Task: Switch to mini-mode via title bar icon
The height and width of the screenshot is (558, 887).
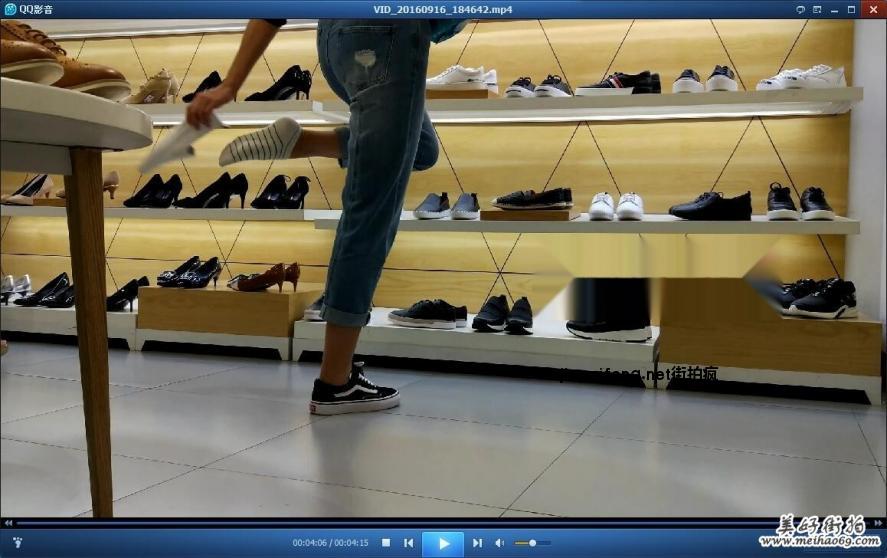Action: point(817,9)
